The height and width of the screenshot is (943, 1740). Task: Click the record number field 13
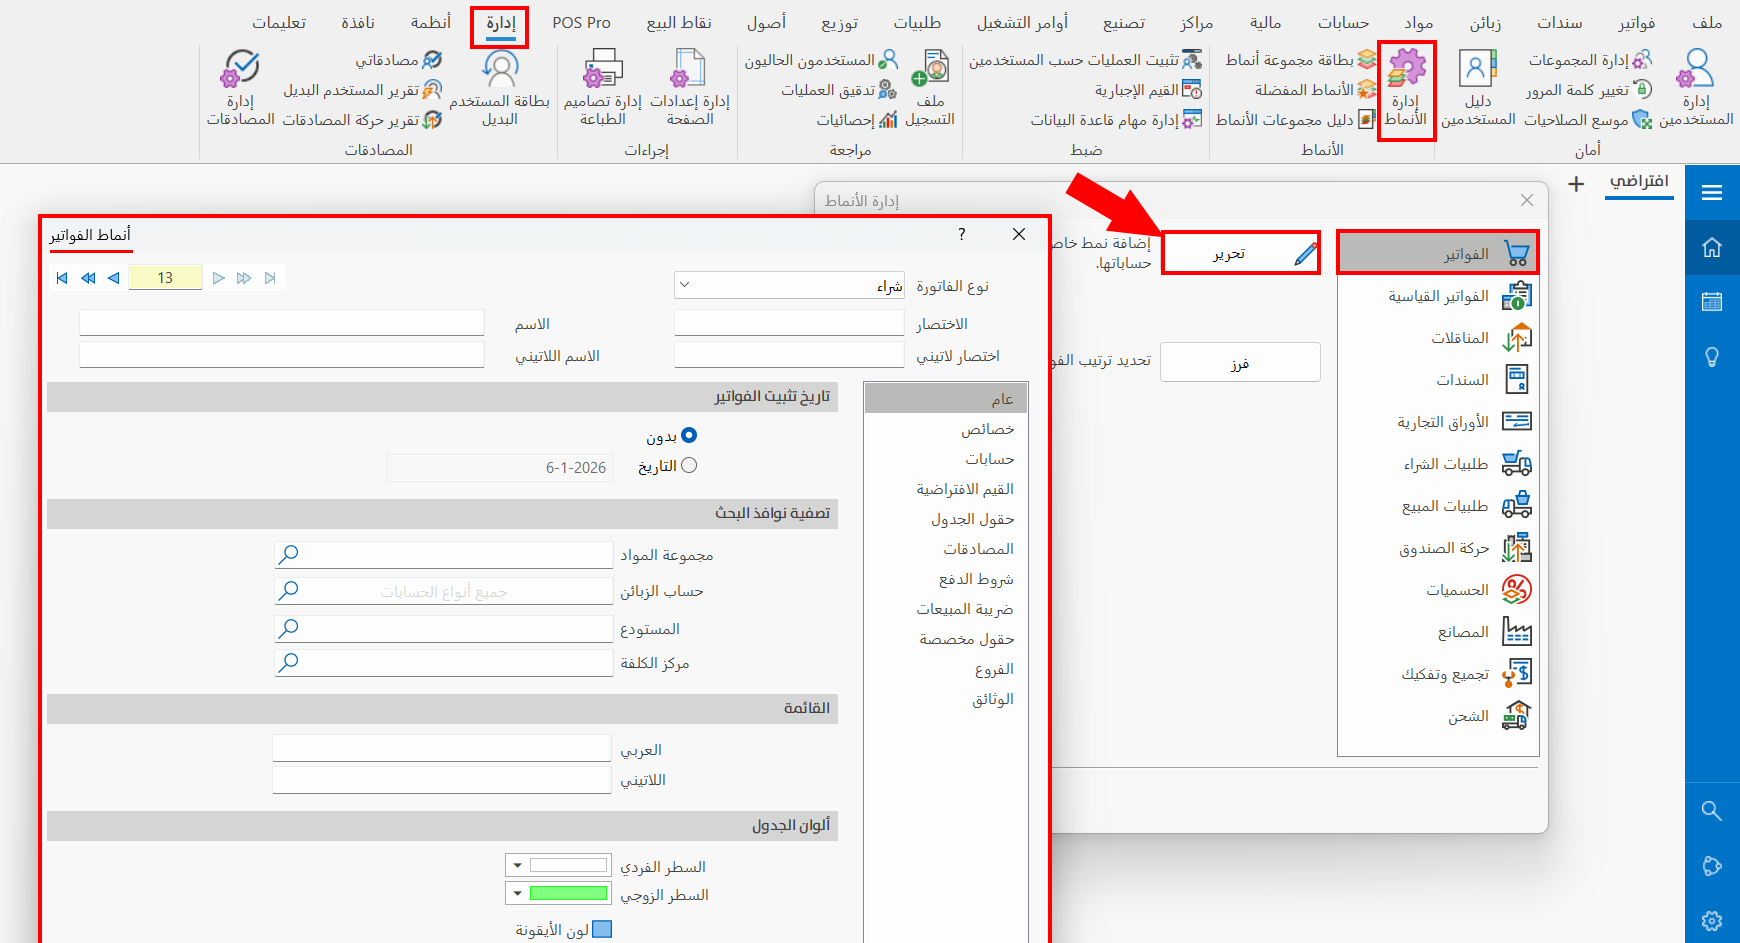click(165, 278)
